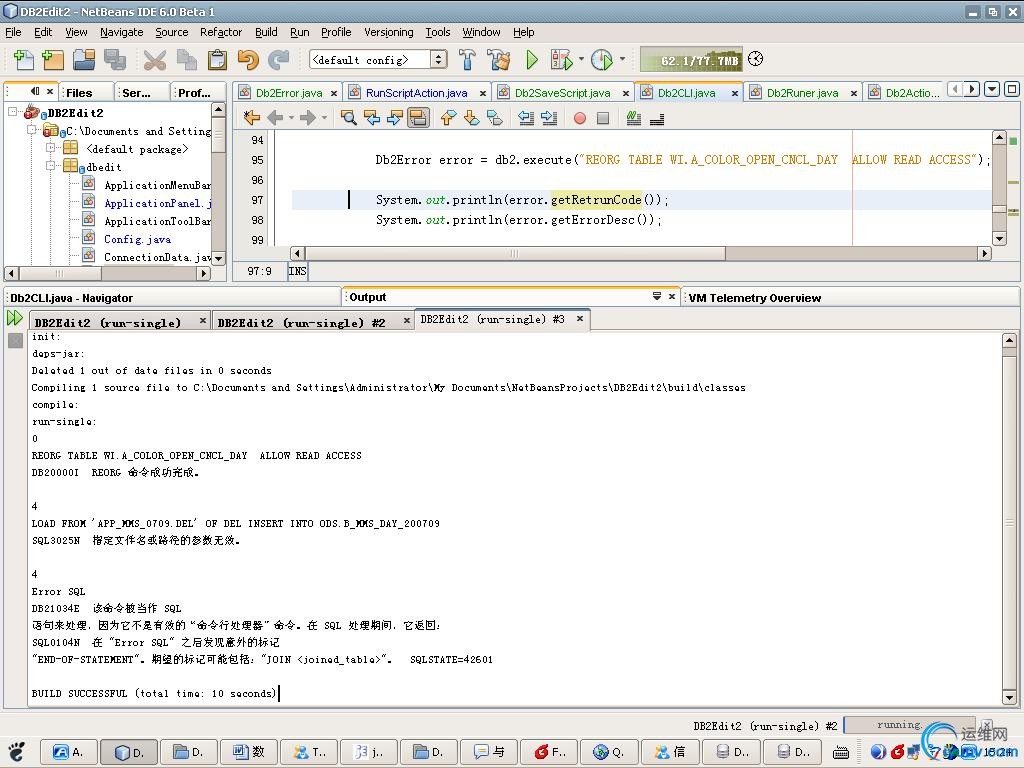This screenshot has width=1024, height=768.
Task: Click the Paste clipboard icon
Action: [217, 59]
